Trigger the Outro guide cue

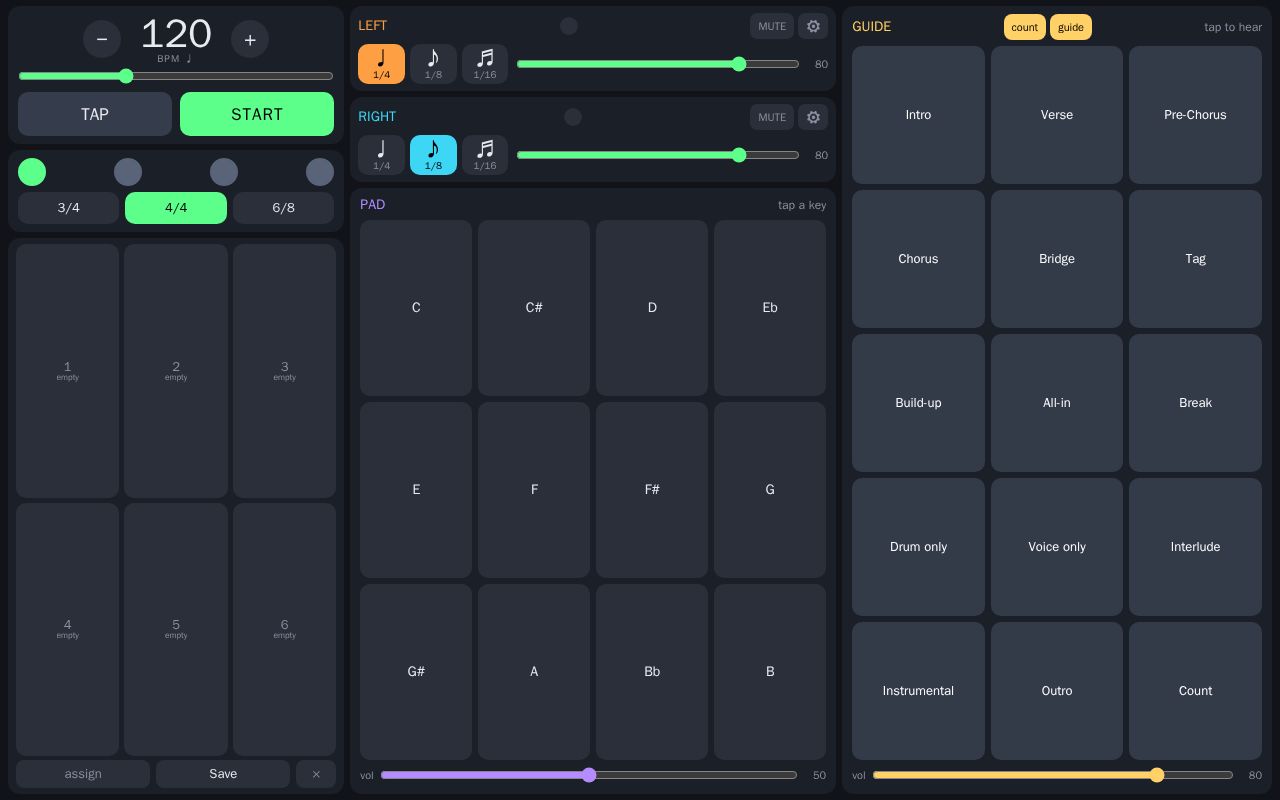click(x=1057, y=691)
